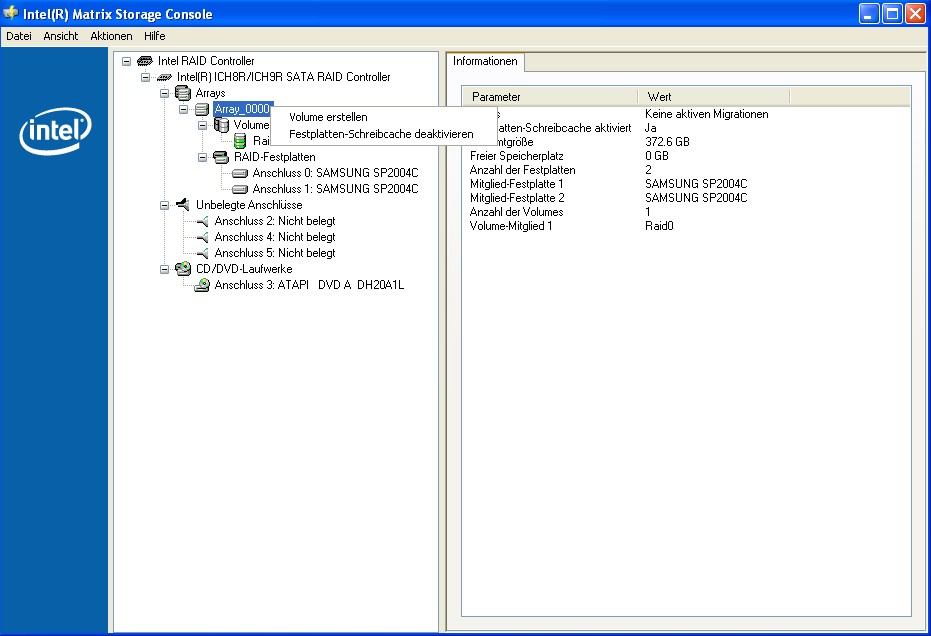The image size is (931, 636).
Task: Collapse the Intel RAID Controller root node
Action: tap(126, 61)
